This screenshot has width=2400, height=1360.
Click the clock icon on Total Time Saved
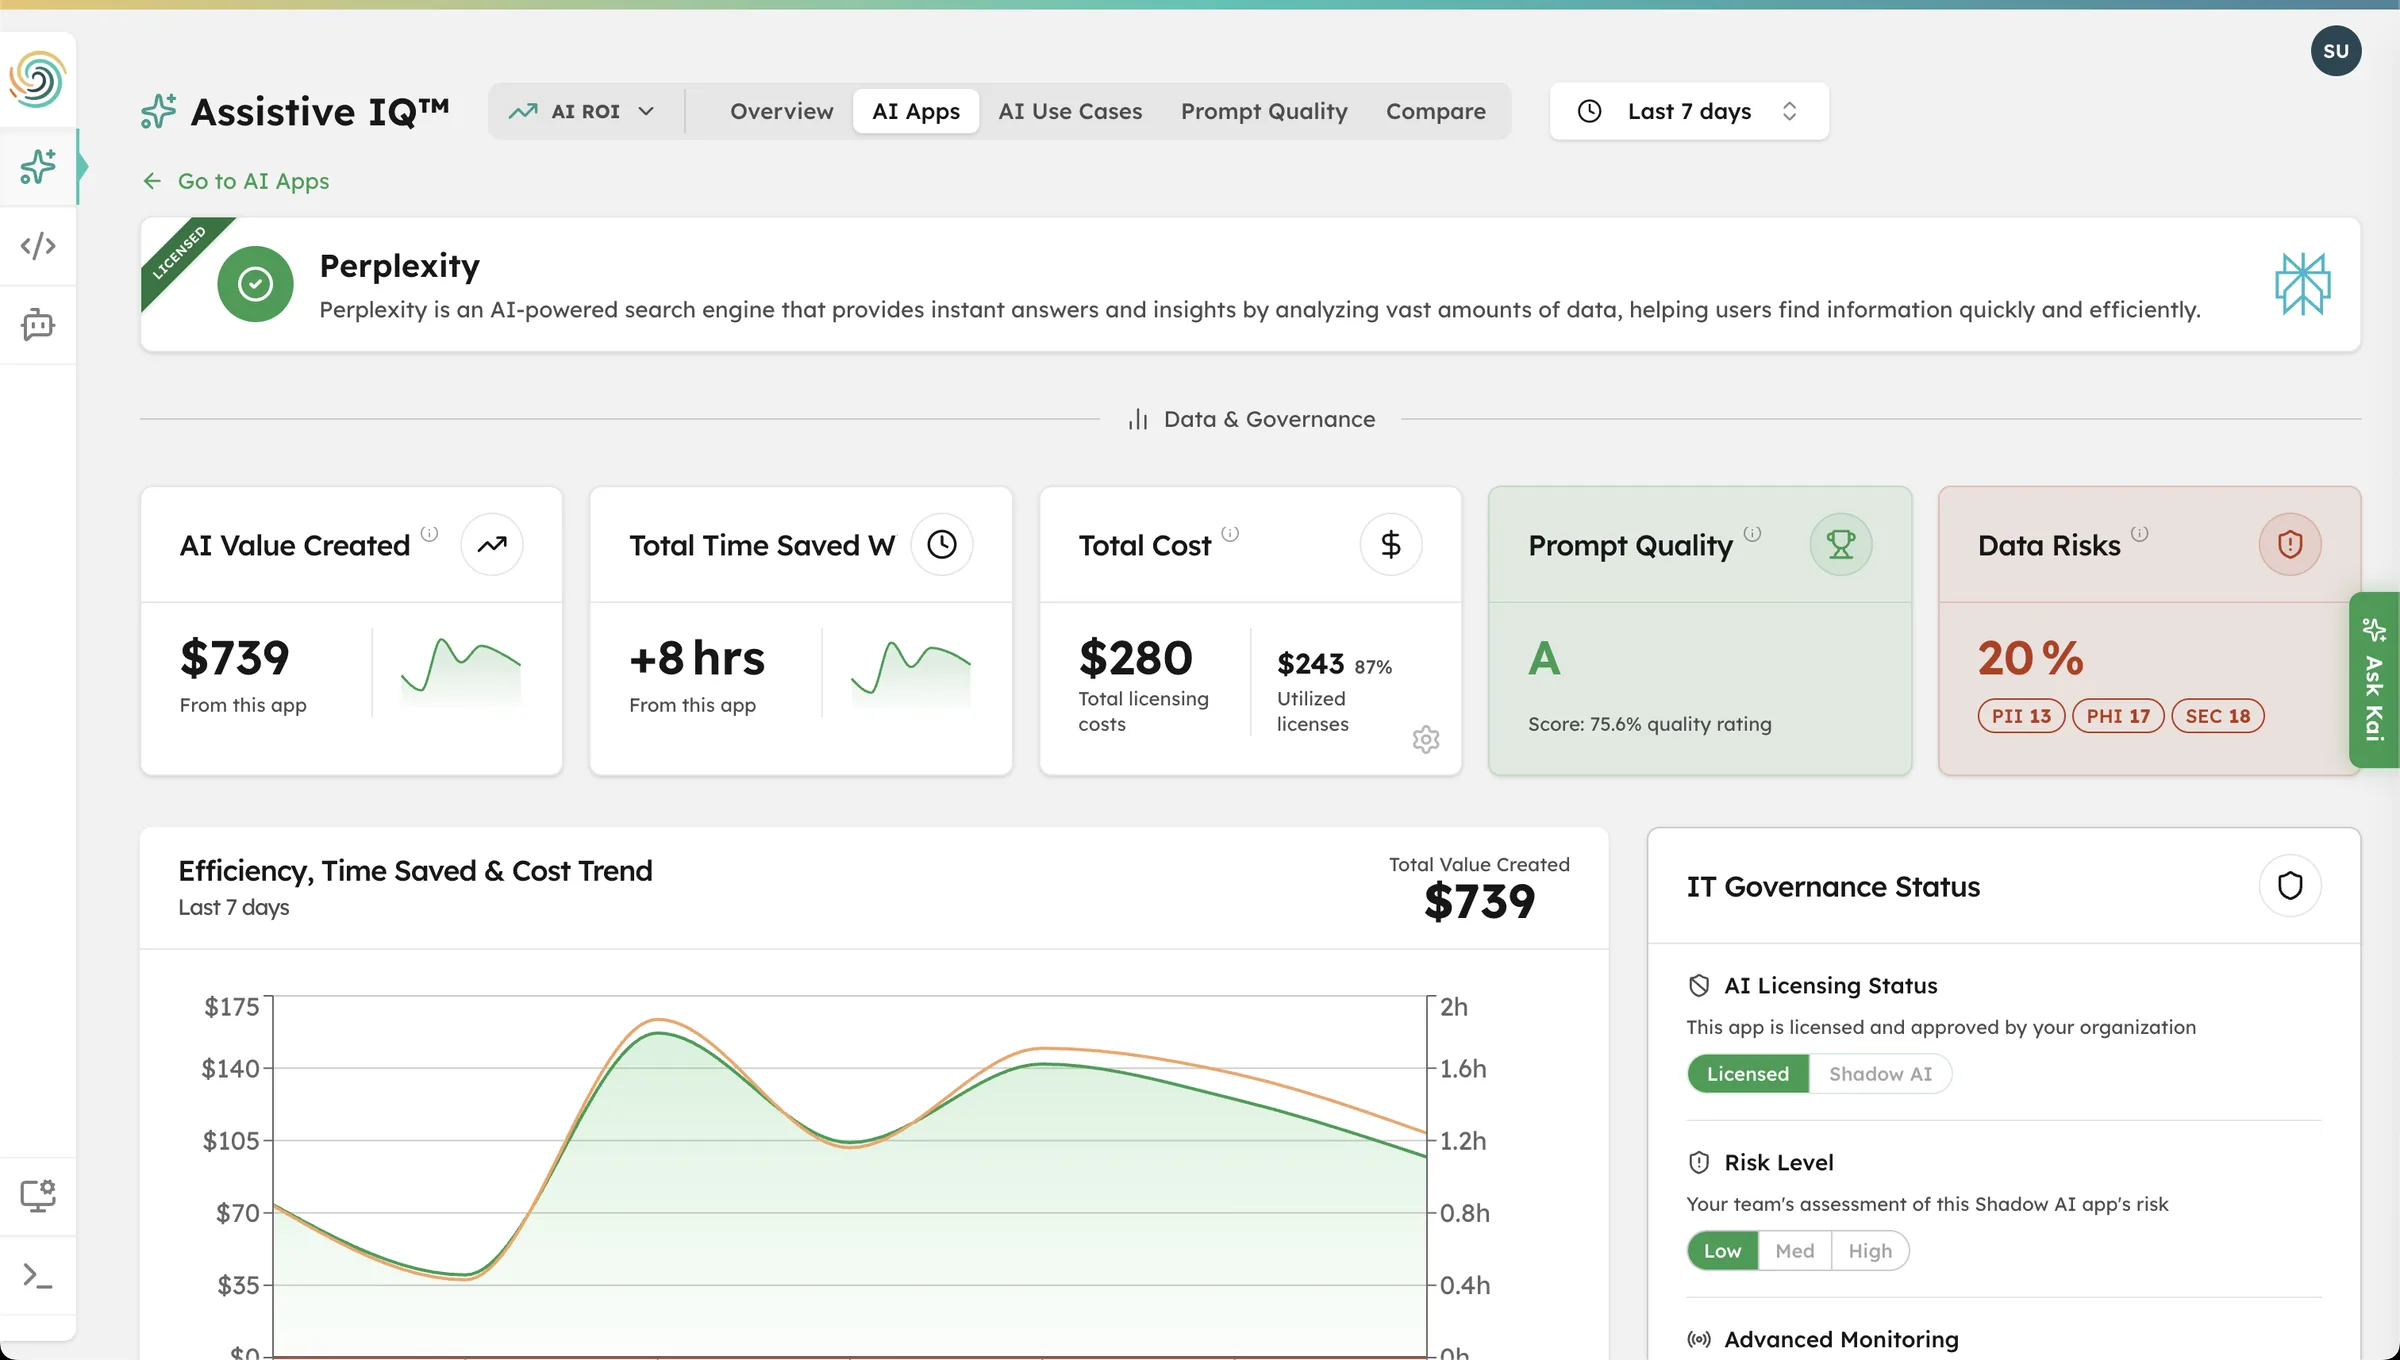[x=942, y=544]
